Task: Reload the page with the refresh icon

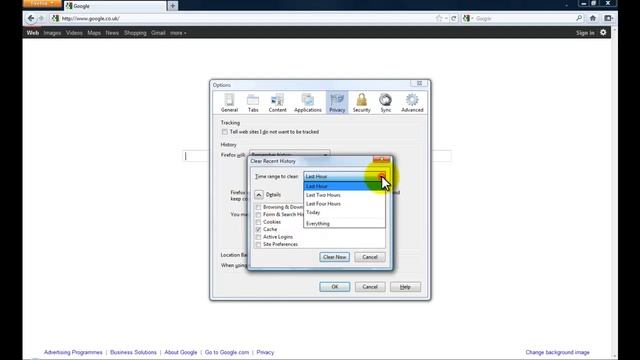Action: coord(453,18)
